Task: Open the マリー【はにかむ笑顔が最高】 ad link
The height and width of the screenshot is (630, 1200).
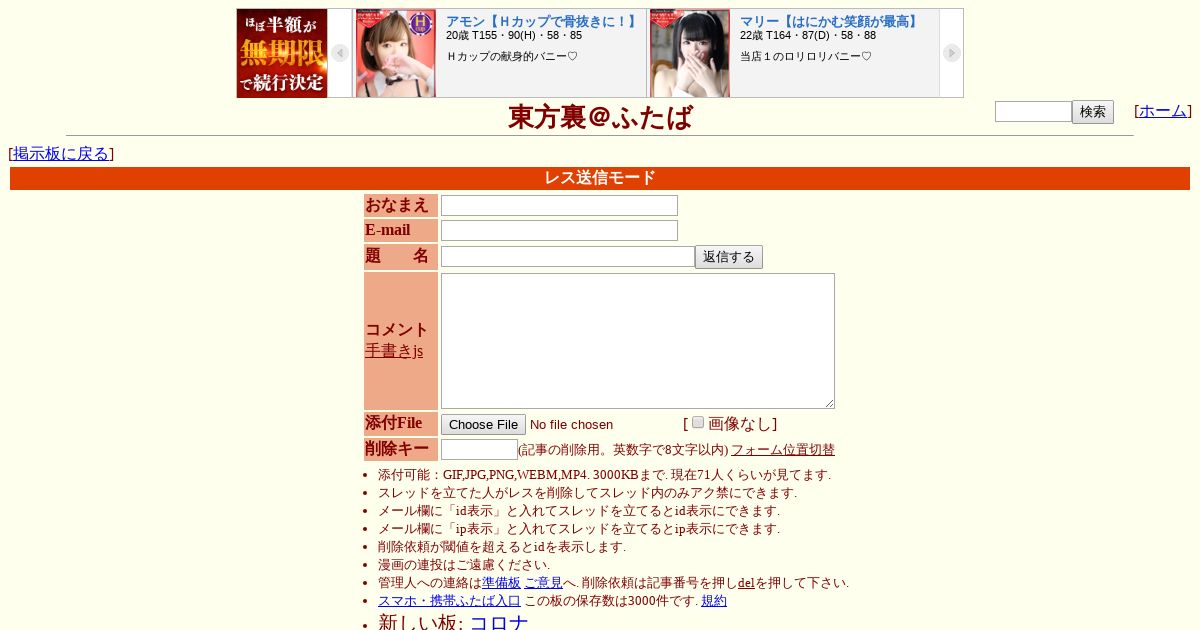Action: [x=829, y=21]
